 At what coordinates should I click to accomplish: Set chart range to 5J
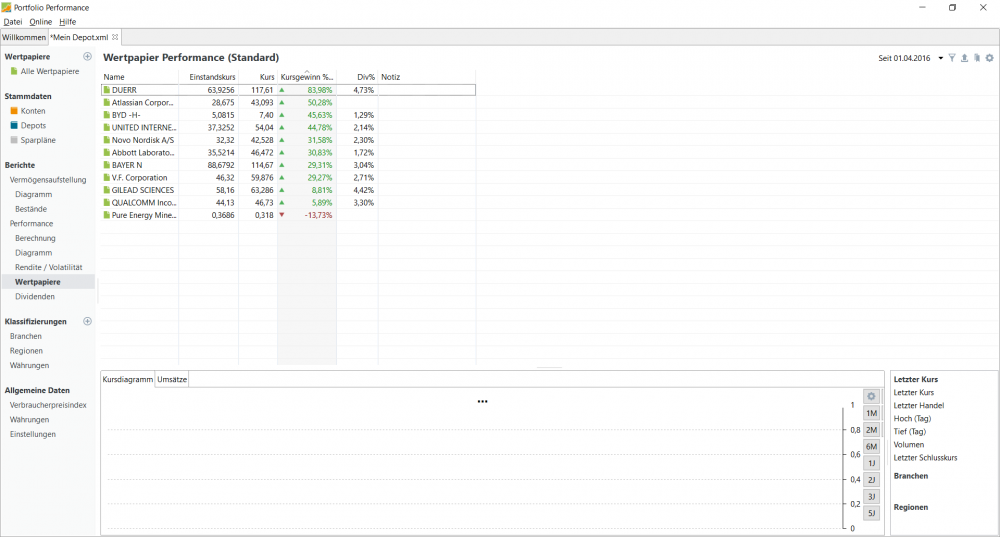pyautogui.click(x=871, y=513)
